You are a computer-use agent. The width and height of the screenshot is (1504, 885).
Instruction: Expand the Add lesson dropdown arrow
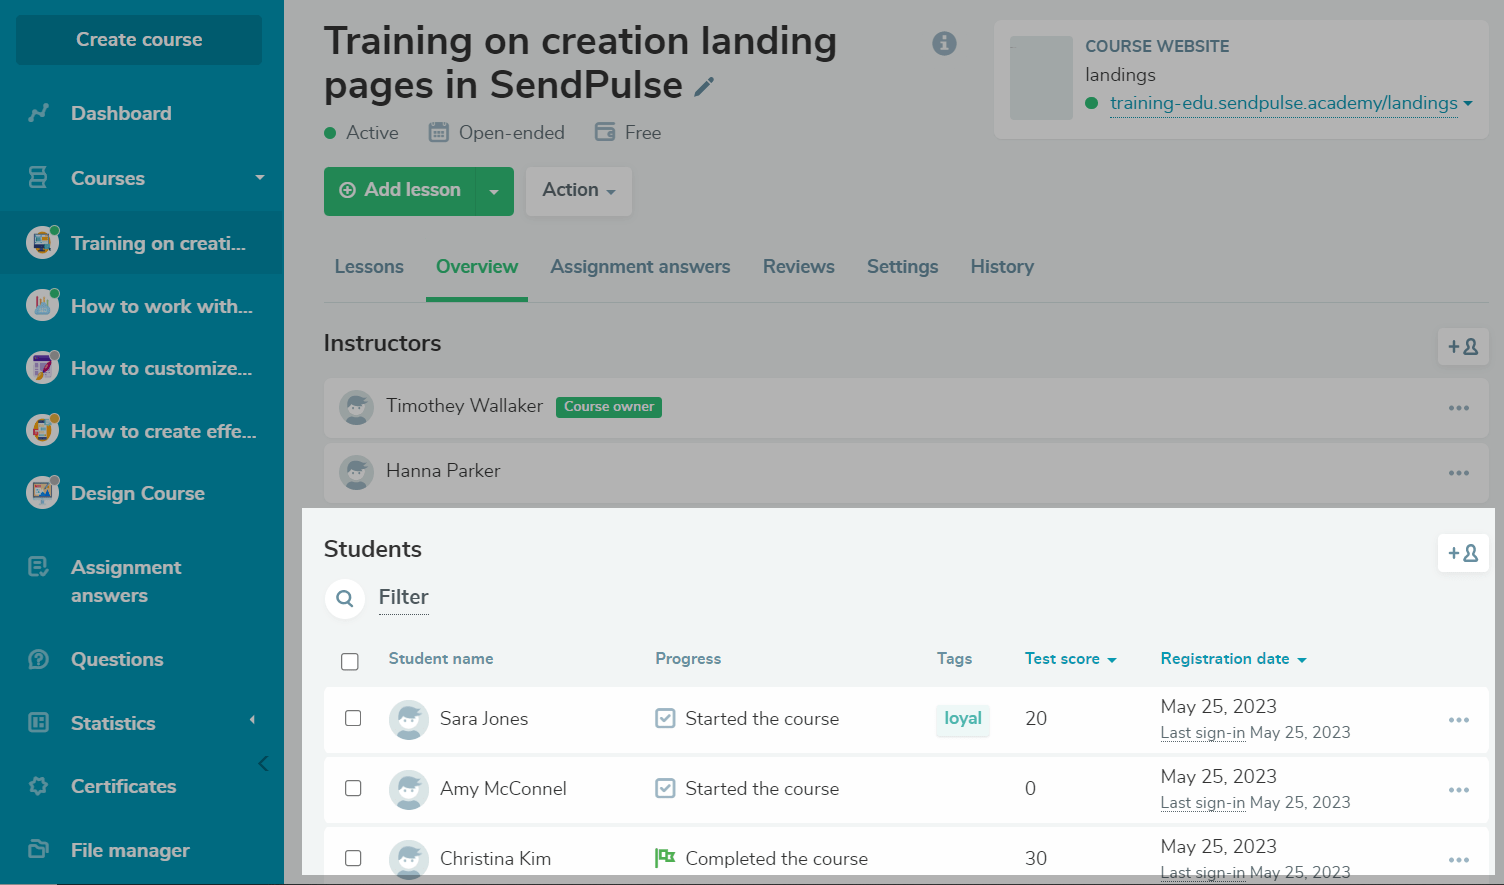(493, 191)
